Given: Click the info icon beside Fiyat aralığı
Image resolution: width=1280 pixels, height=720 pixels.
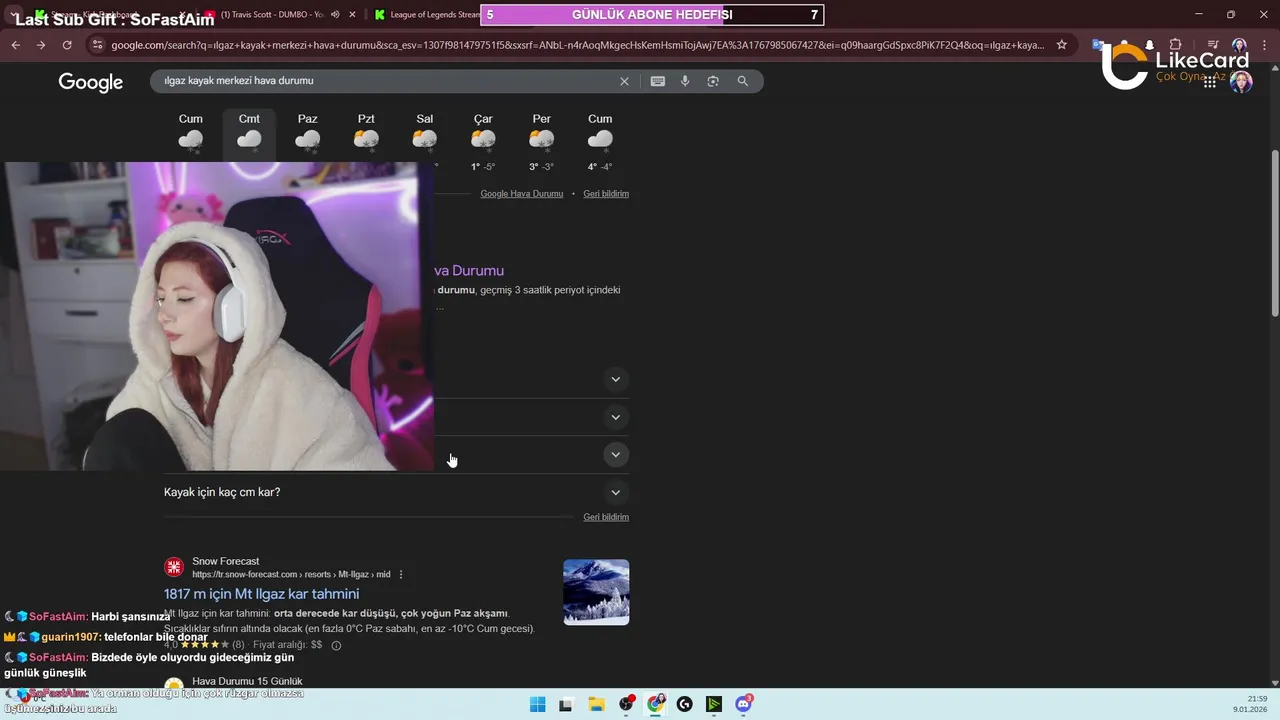Looking at the screenshot, I should [336, 645].
